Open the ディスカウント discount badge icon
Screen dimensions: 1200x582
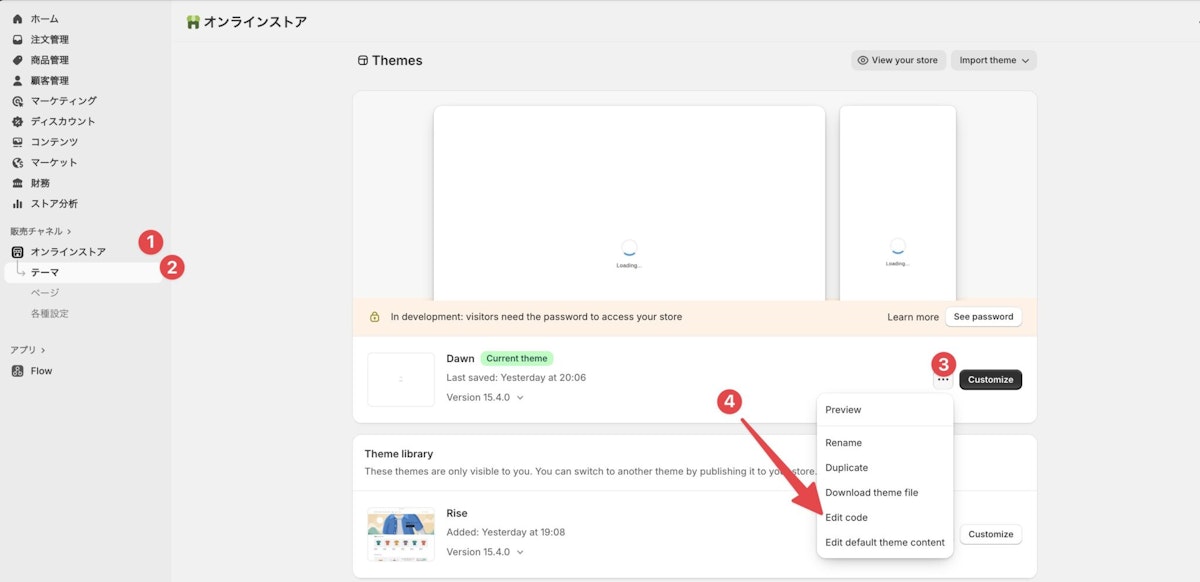[17, 122]
